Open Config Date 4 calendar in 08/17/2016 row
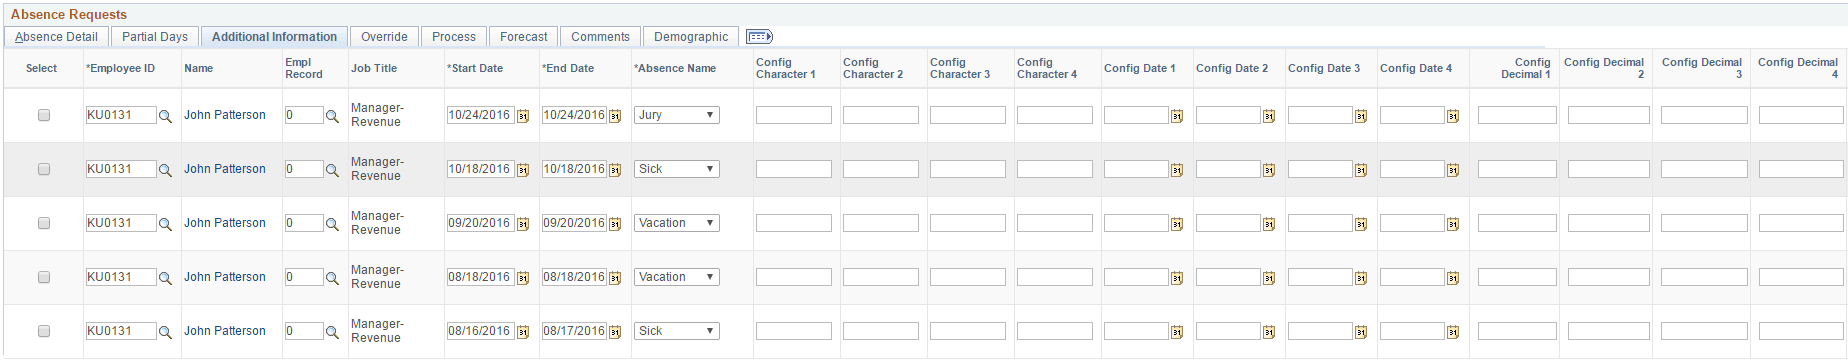Image resolution: width=1848 pixels, height=361 pixels. click(x=1452, y=332)
